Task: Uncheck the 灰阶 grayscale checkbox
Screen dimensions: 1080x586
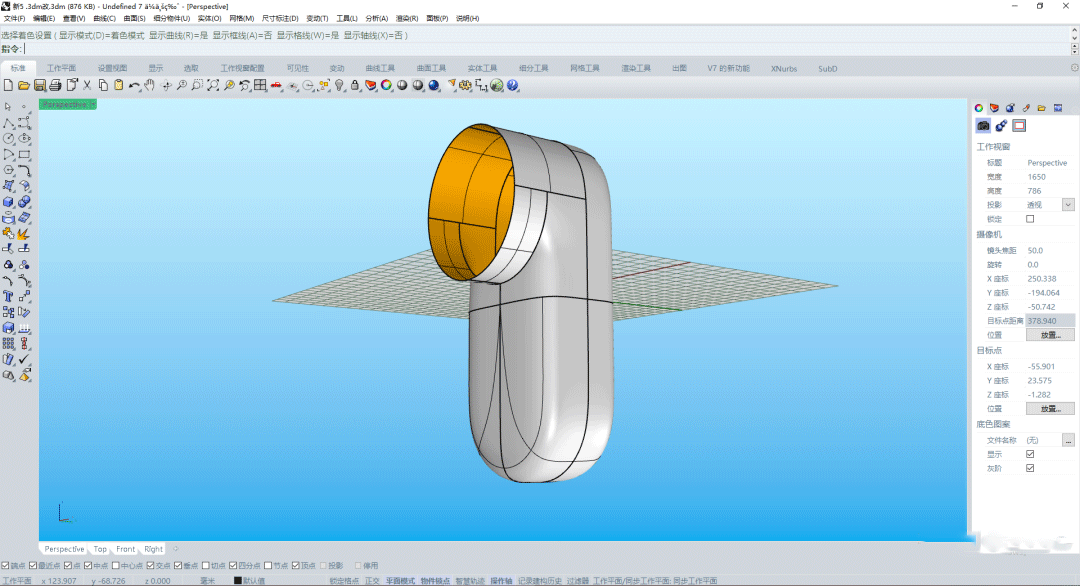Action: 1030,468
